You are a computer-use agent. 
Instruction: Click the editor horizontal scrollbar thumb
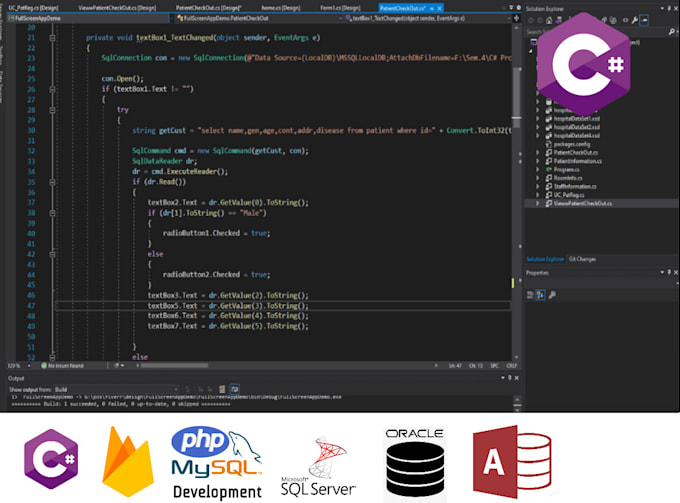point(174,366)
